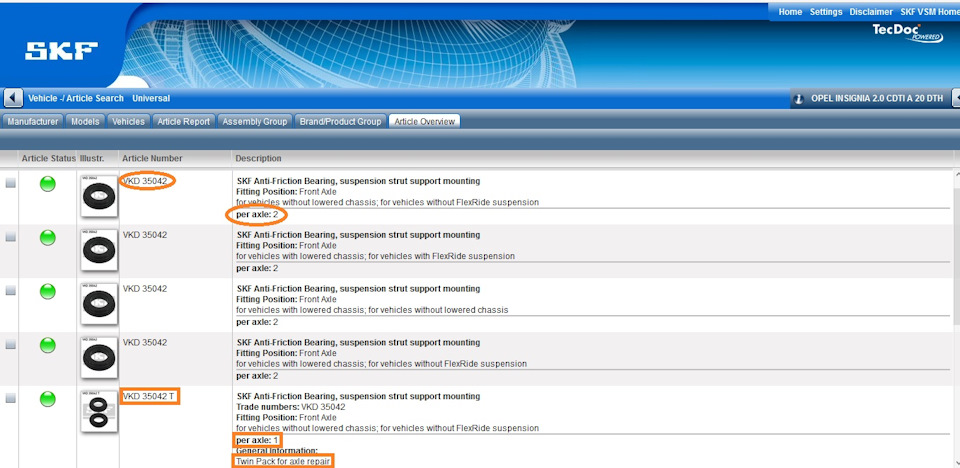
Task: Click article number VKD 35042 in 'with FlexRide suspension' row
Action: coord(144,235)
